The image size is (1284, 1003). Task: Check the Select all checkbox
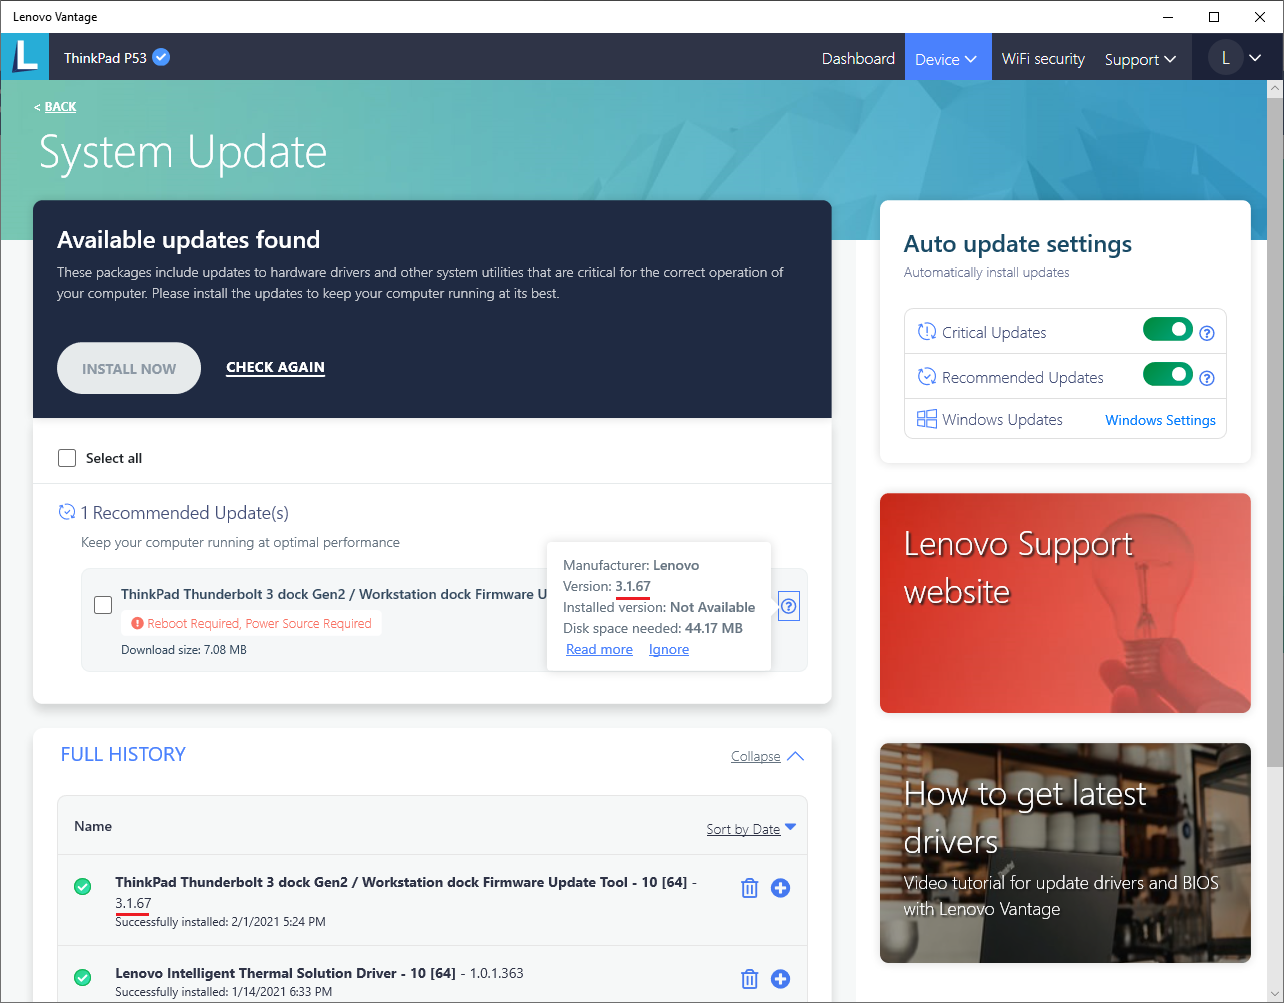[67, 458]
